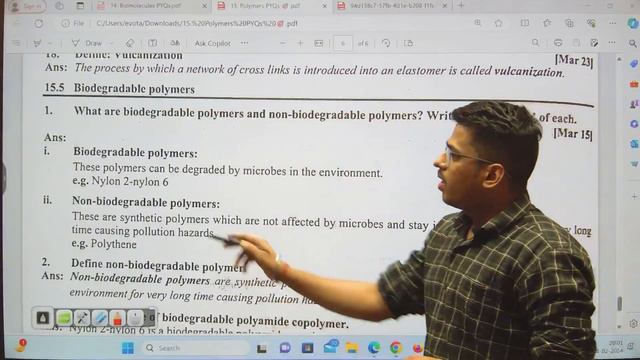Select the Draw tool

tap(87, 43)
